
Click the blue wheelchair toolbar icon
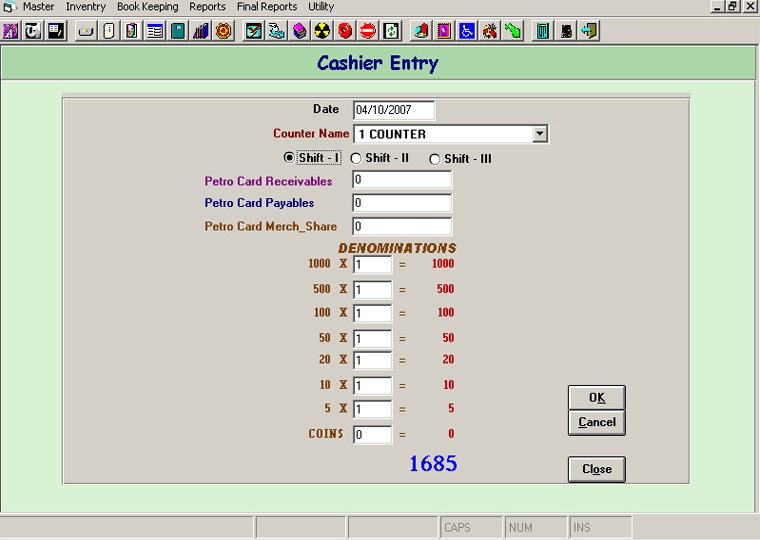pos(467,31)
